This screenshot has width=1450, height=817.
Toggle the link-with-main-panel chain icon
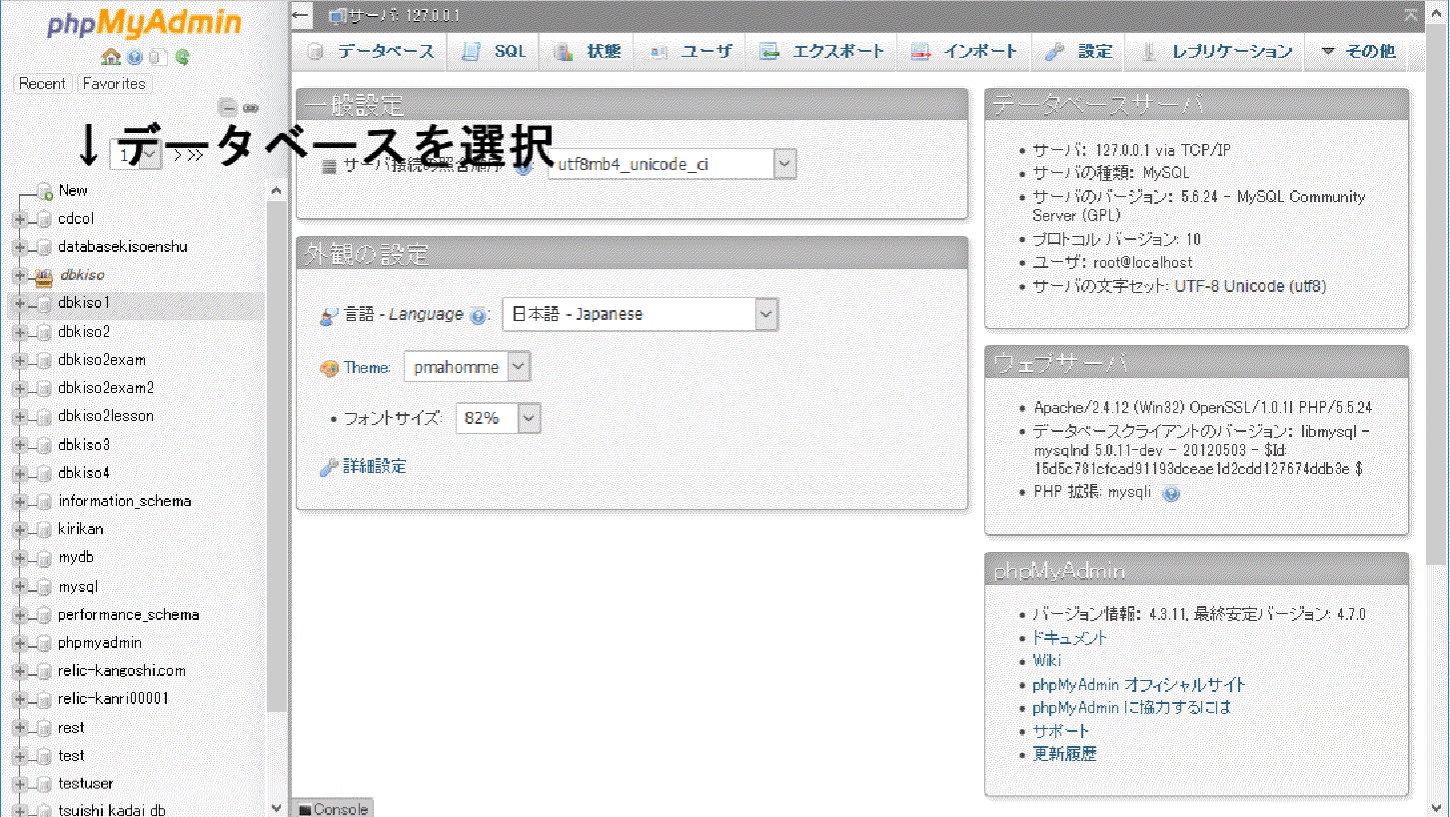point(251,107)
